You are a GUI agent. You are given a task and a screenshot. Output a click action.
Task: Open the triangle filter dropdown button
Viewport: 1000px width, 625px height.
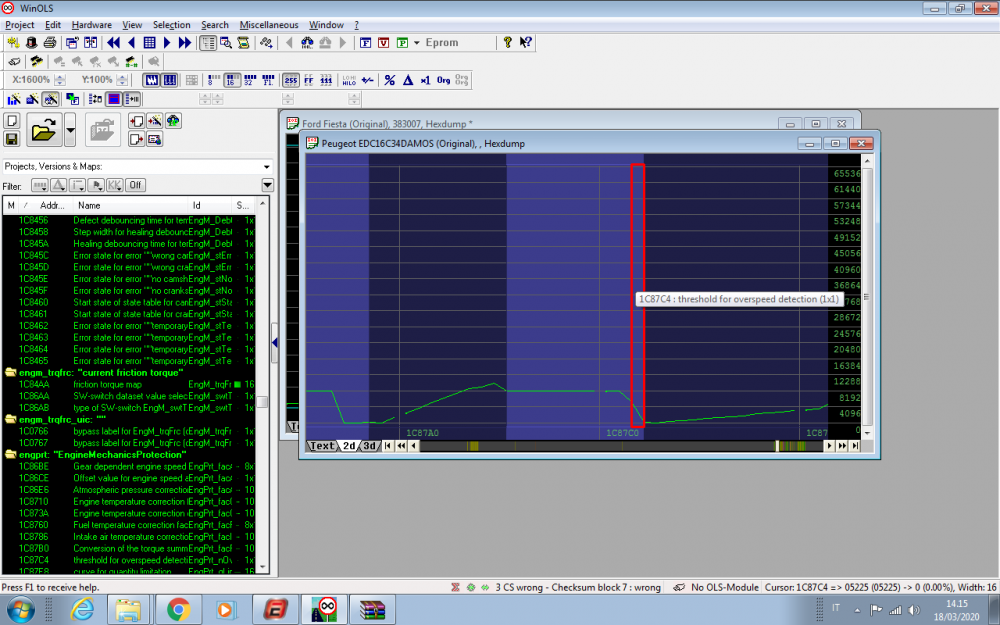59,185
